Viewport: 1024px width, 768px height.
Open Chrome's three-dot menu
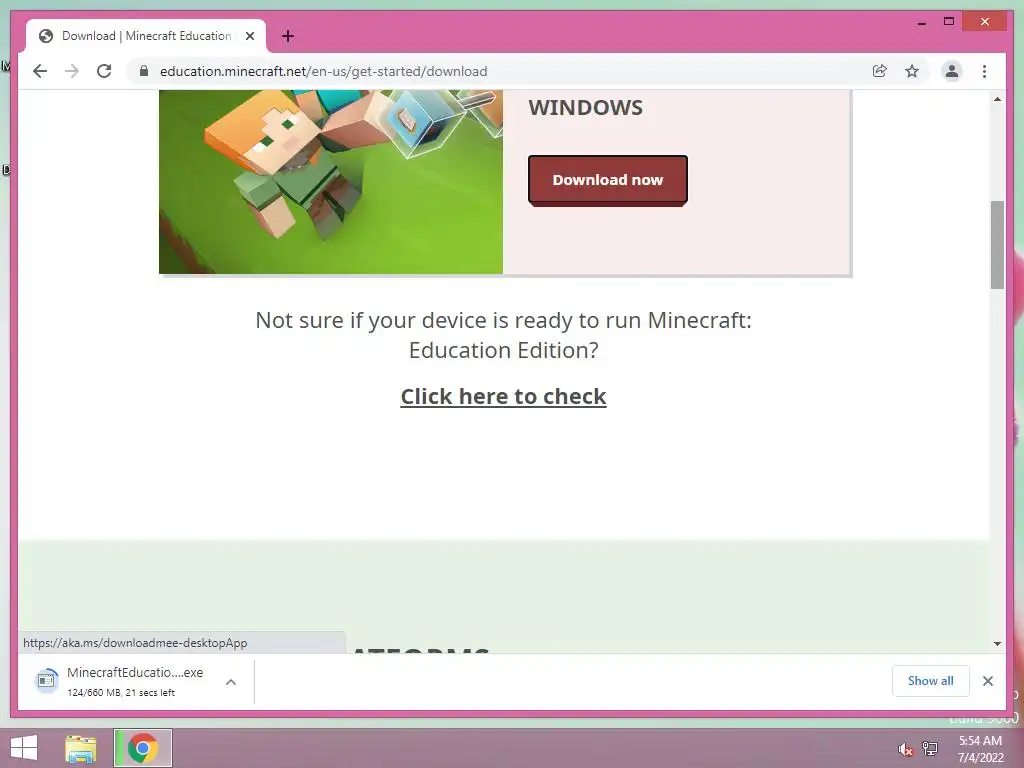(984, 71)
